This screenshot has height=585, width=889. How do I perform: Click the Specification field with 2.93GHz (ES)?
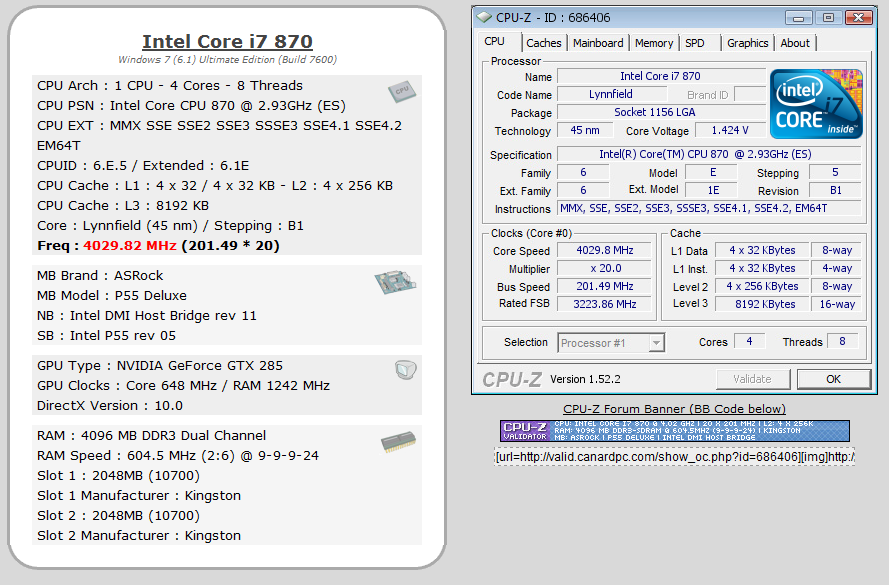pyautogui.click(x=709, y=154)
